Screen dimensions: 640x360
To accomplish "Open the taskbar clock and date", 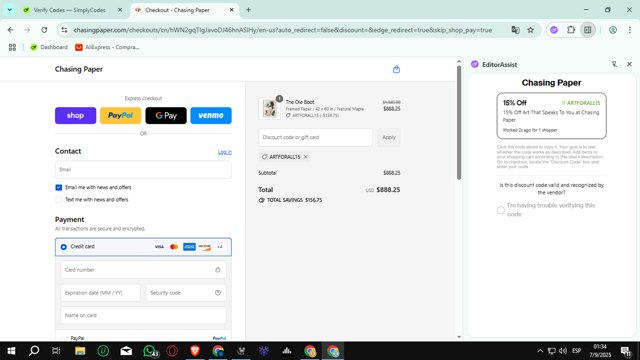I will tap(600, 351).
